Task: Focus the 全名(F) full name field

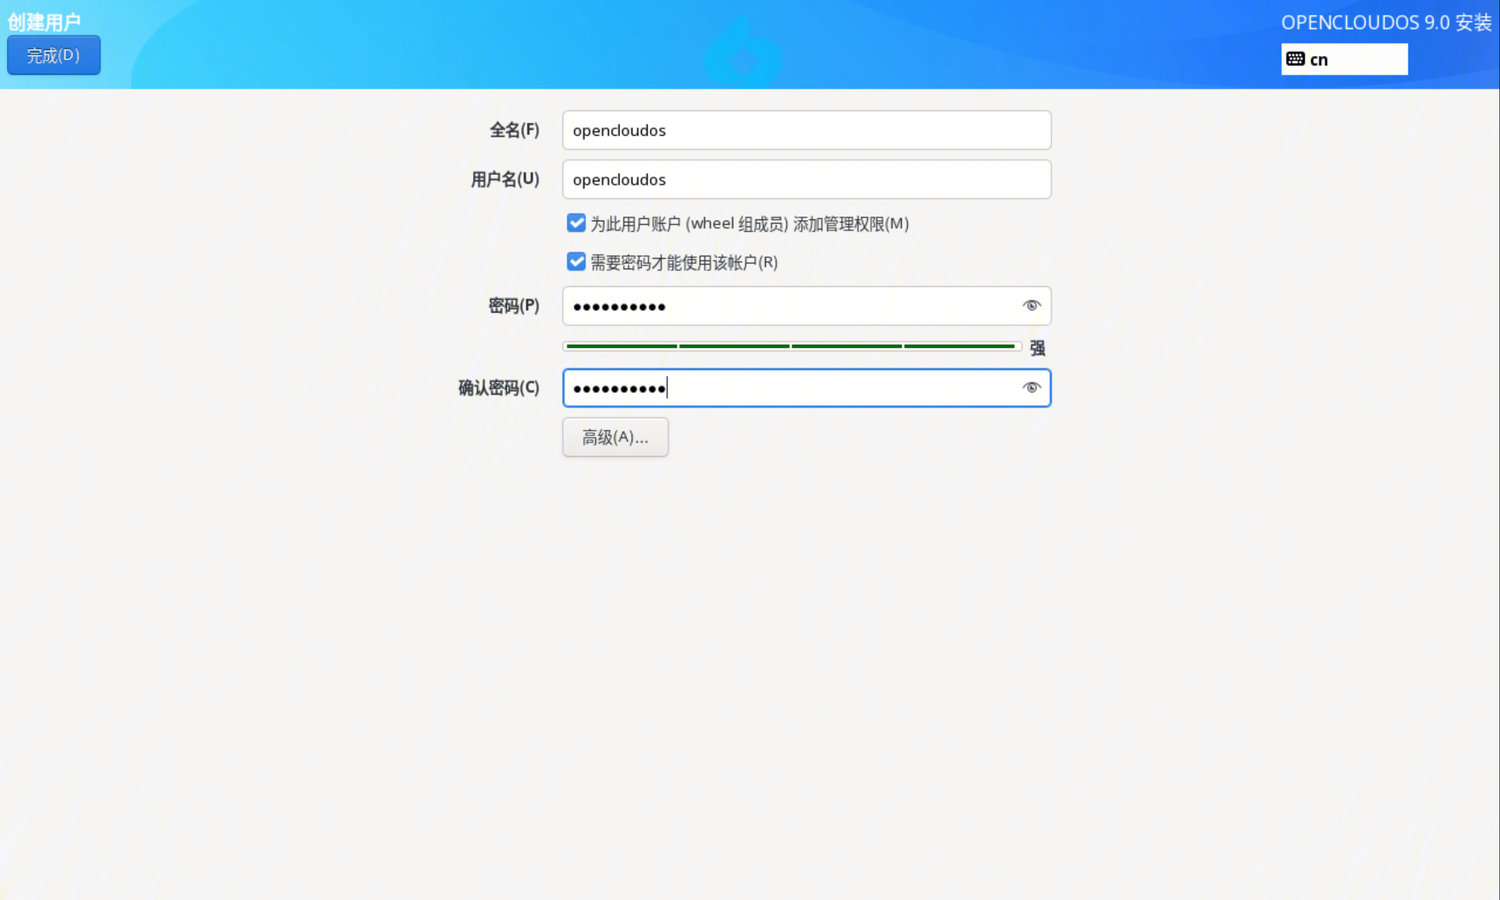Action: [806, 130]
